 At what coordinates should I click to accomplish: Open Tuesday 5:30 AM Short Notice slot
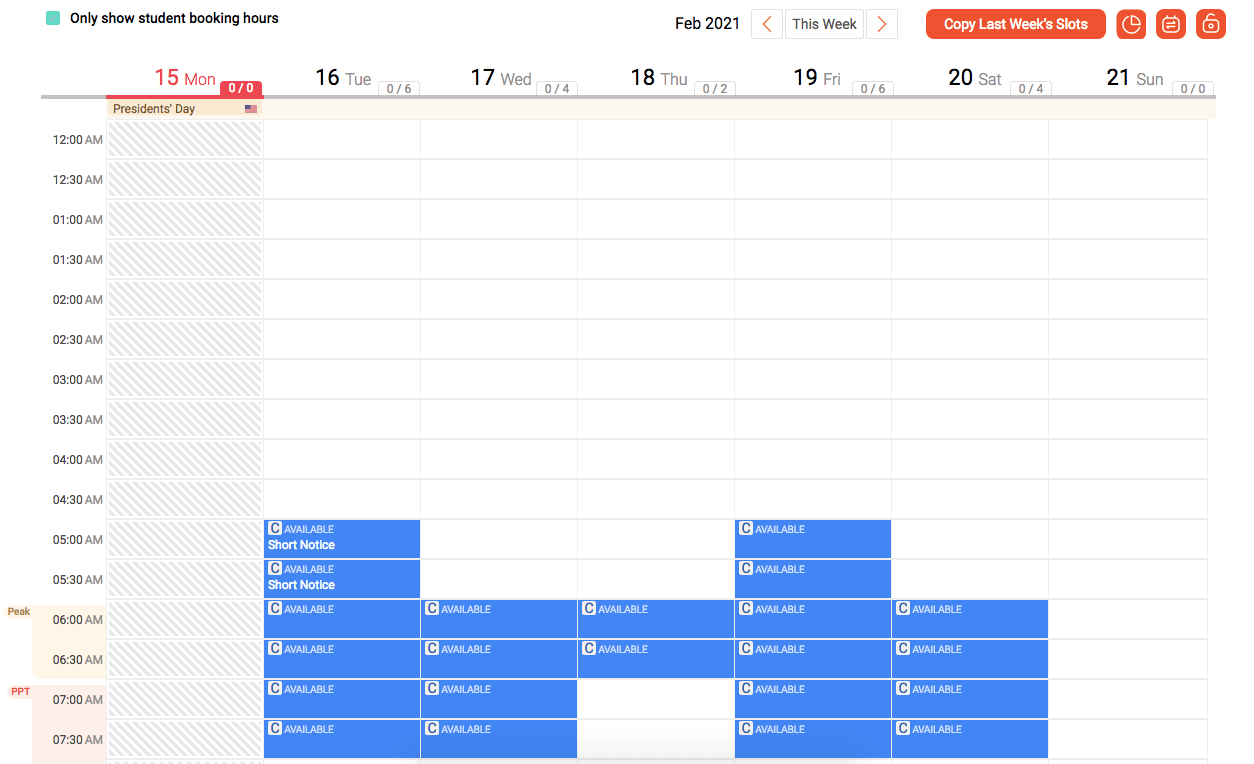tap(342, 579)
